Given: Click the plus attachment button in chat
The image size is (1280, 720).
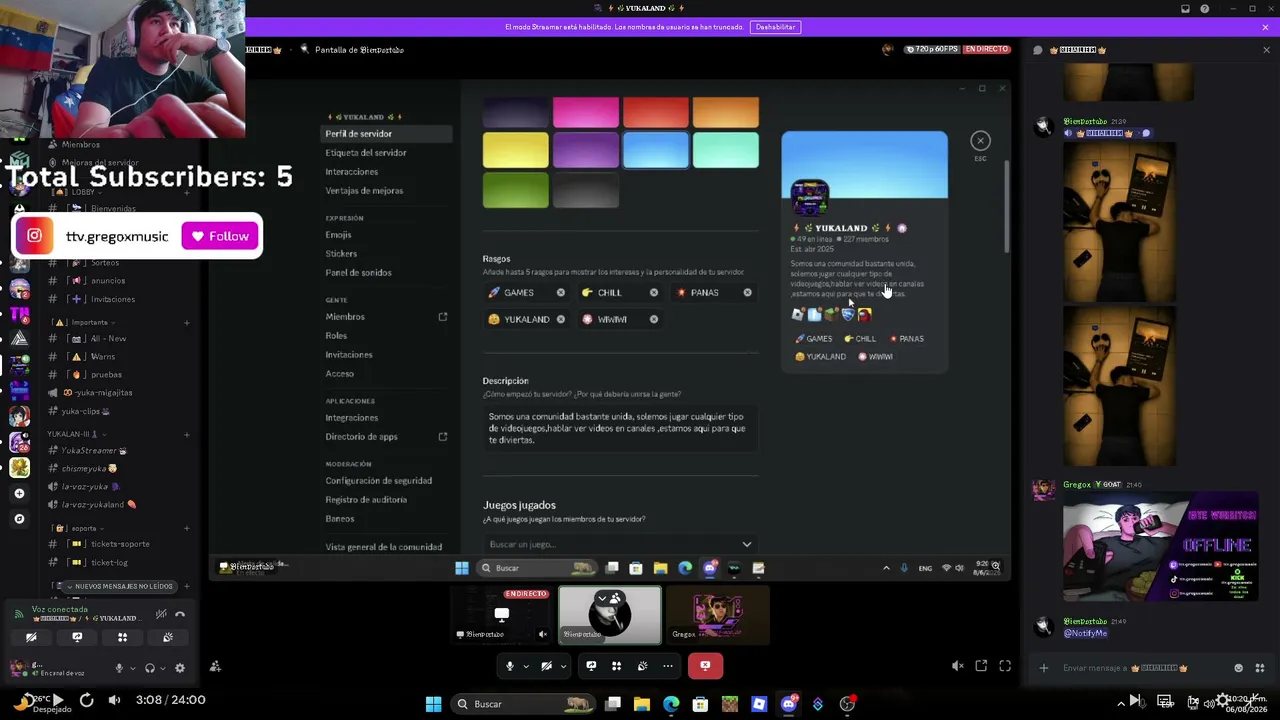Looking at the screenshot, I should click(1044, 668).
